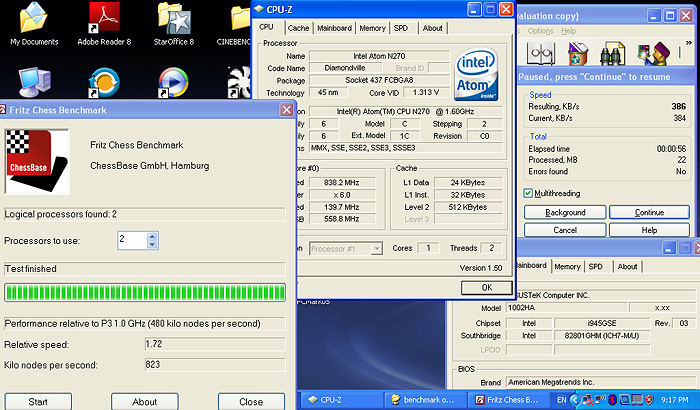Image resolution: width=700 pixels, height=410 pixels.
Task: Click the wireless network tray icon
Action: [x=600, y=399]
